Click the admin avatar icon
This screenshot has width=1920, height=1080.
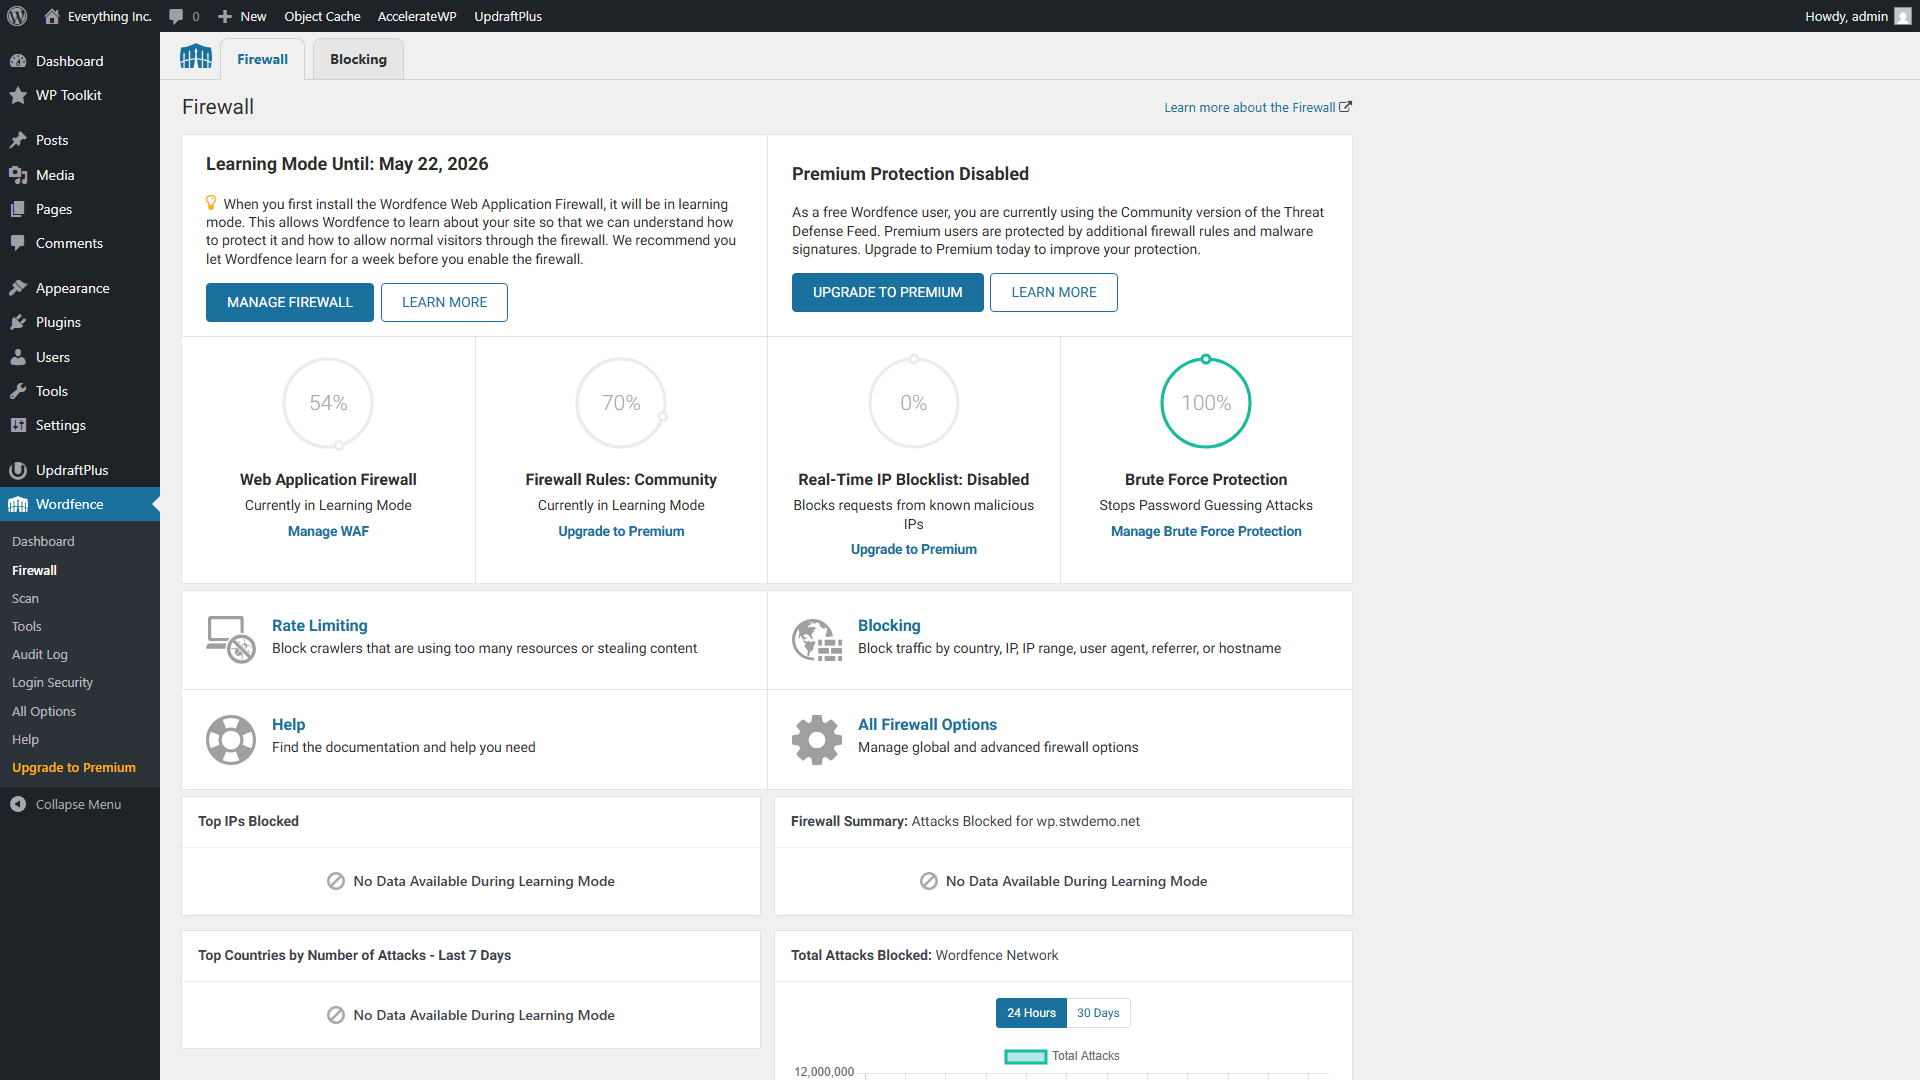coord(1903,16)
